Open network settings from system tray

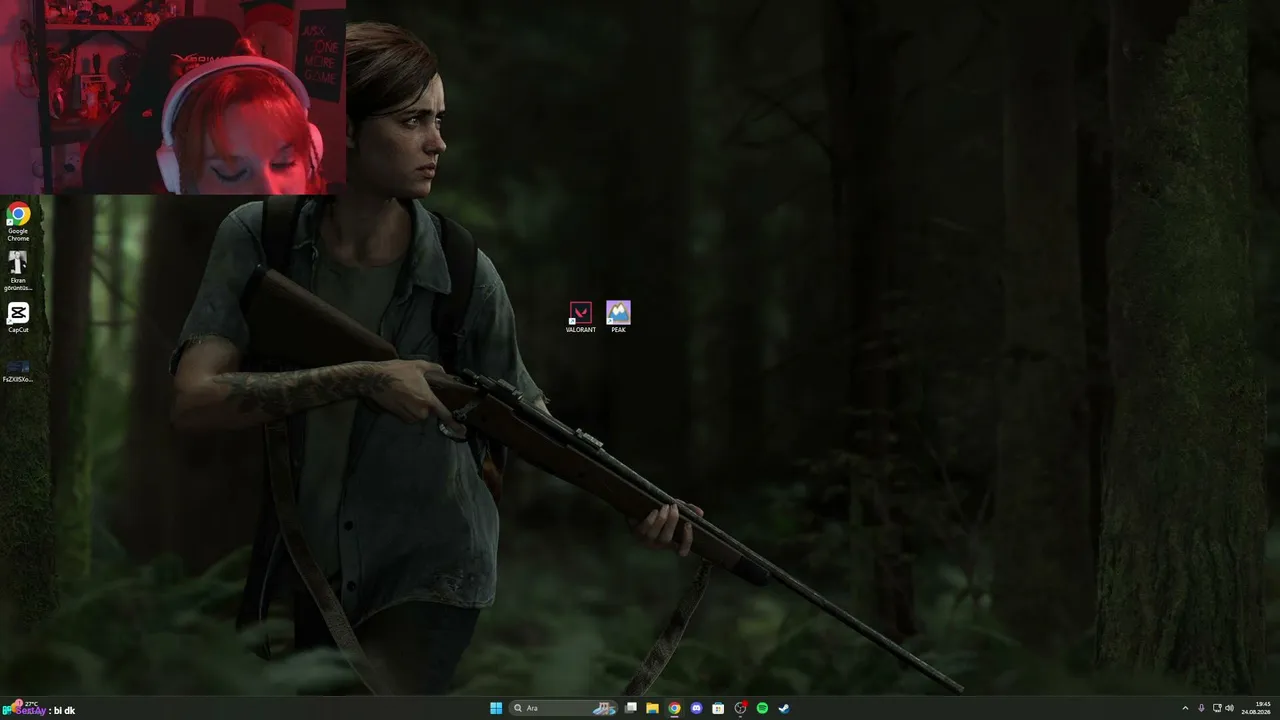click(x=1216, y=708)
